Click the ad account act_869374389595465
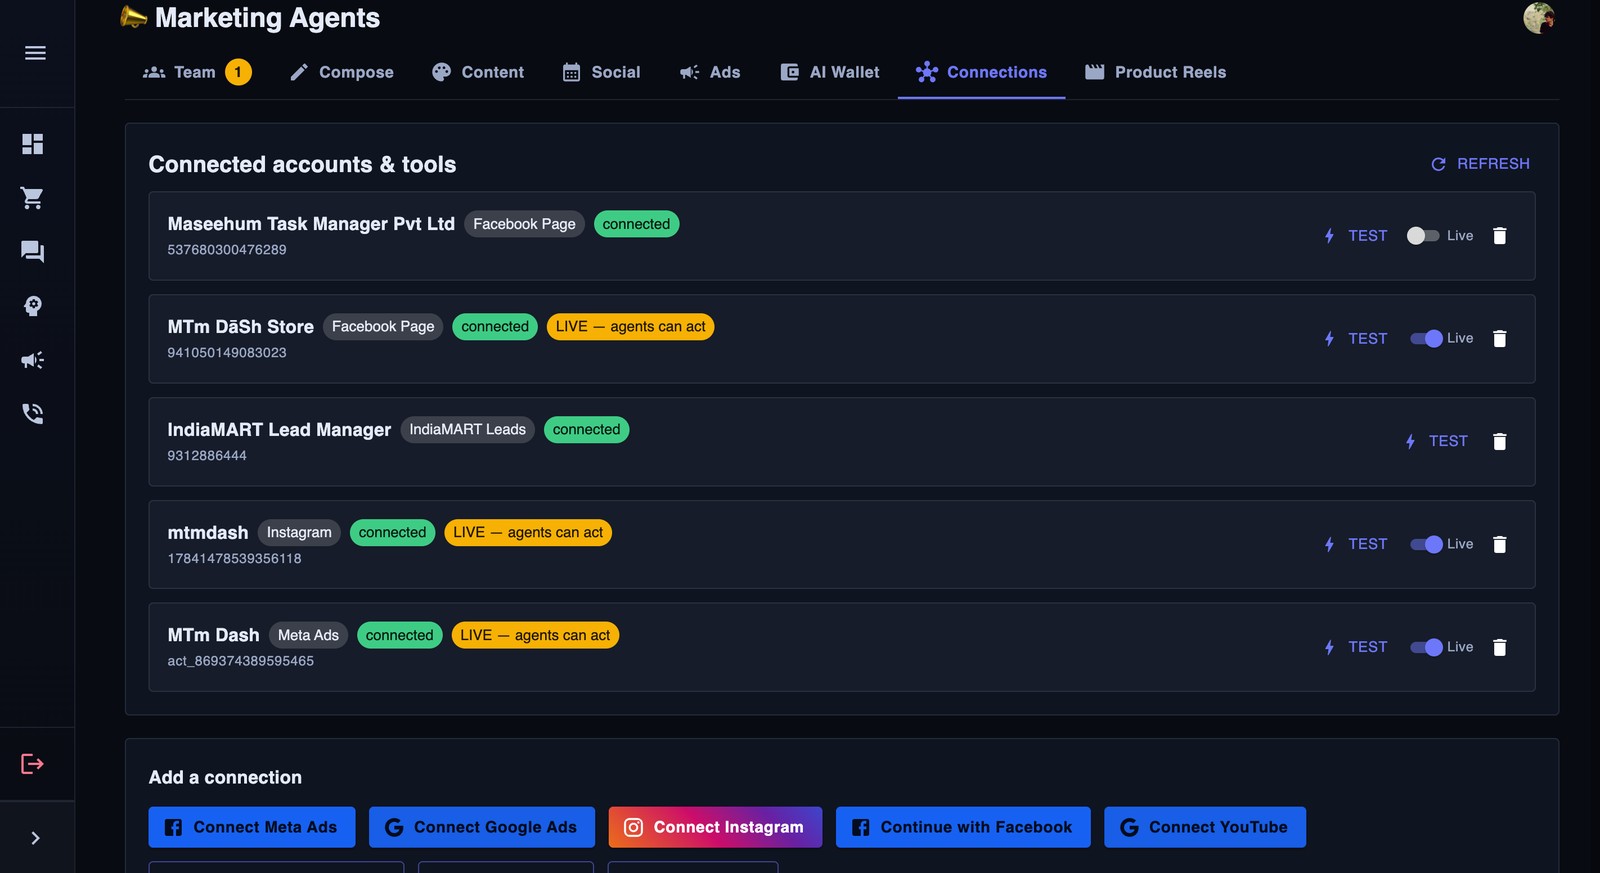Viewport: 1600px width, 873px height. [240, 662]
